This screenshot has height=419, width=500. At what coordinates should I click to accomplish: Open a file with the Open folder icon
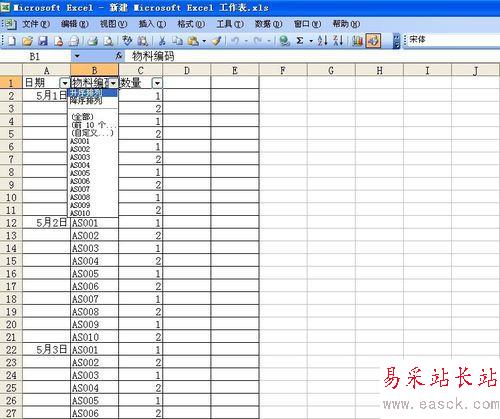pos(27,41)
